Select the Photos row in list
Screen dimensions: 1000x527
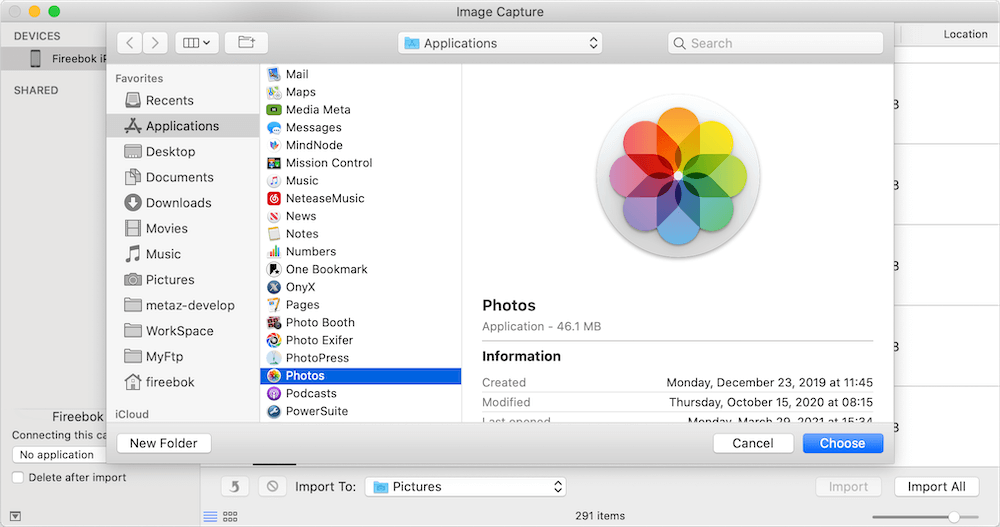coord(360,376)
